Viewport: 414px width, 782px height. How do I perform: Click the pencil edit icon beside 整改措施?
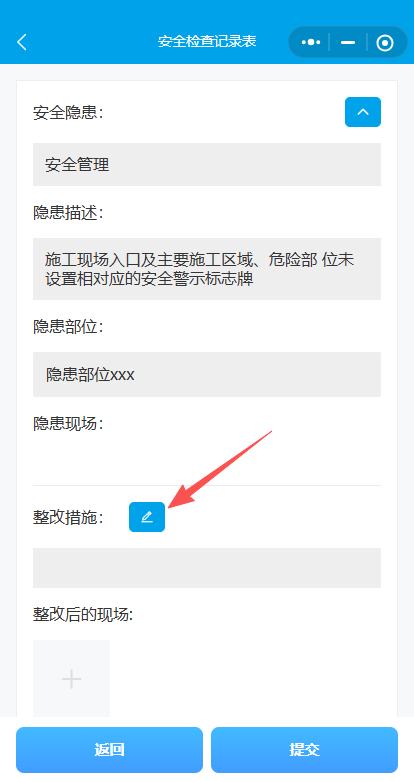[x=147, y=517]
